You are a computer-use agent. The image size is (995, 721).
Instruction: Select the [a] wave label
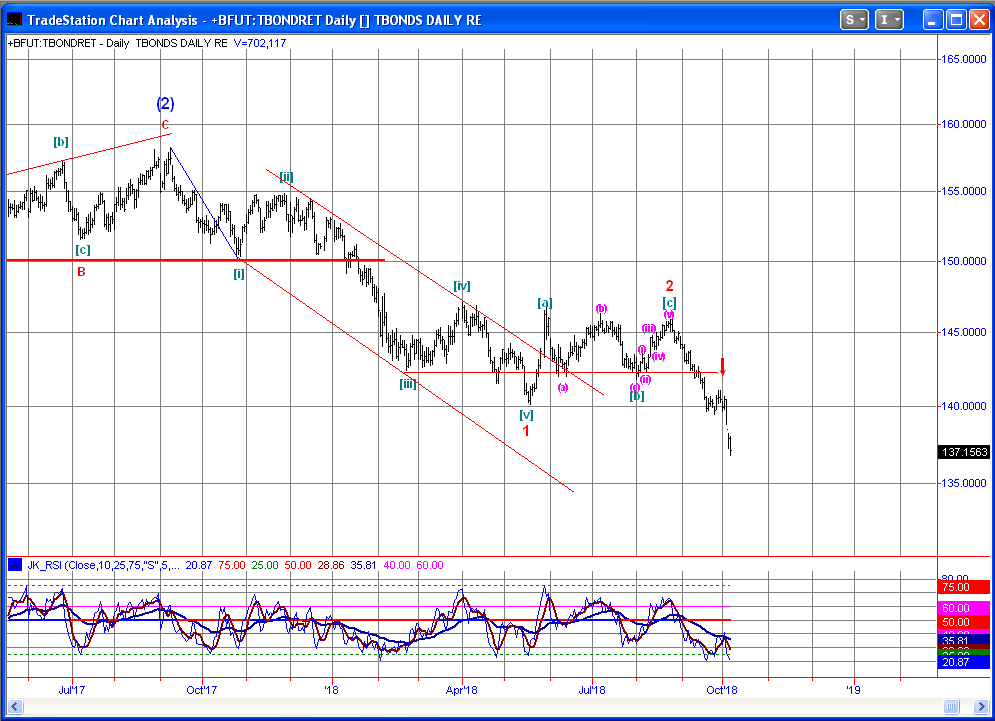pyautogui.click(x=544, y=303)
